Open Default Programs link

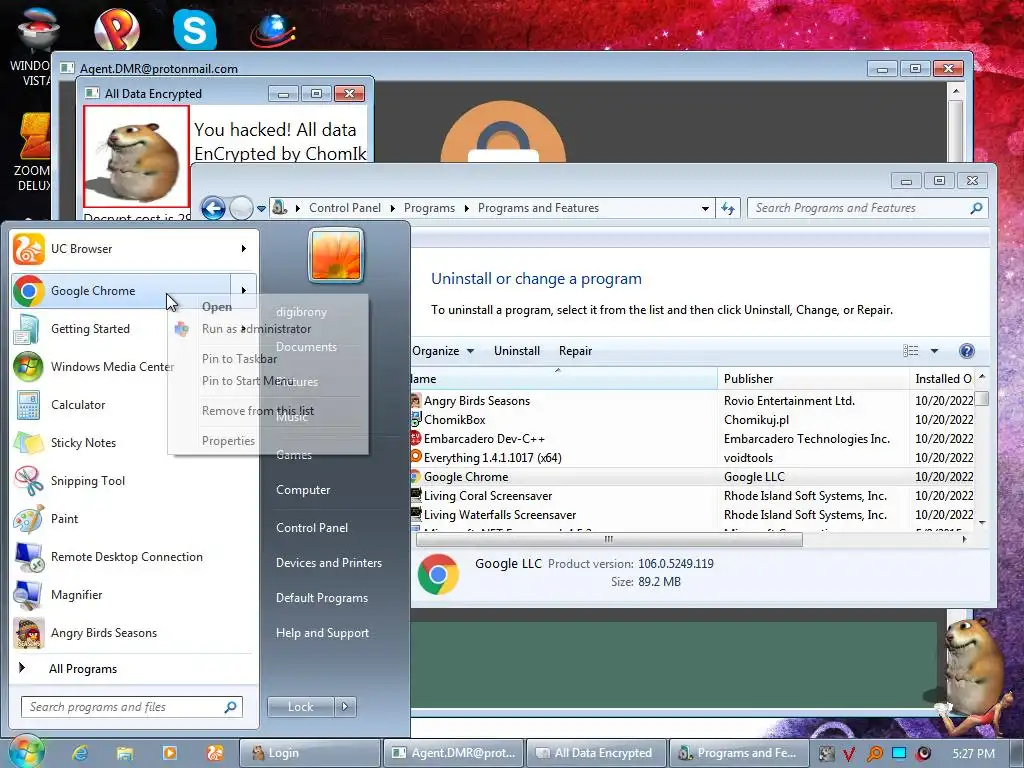tap(321, 598)
